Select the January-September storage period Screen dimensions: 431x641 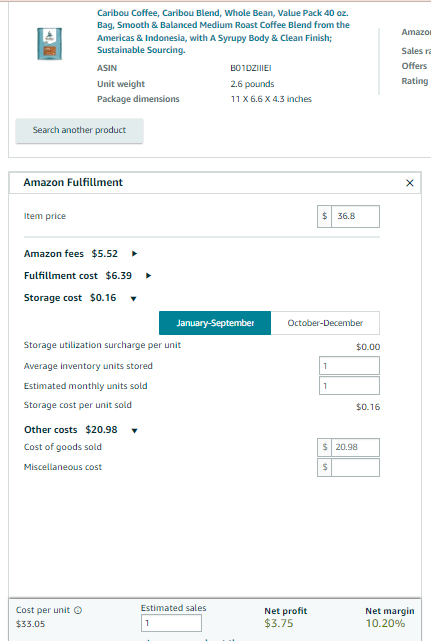pyautogui.click(x=215, y=323)
